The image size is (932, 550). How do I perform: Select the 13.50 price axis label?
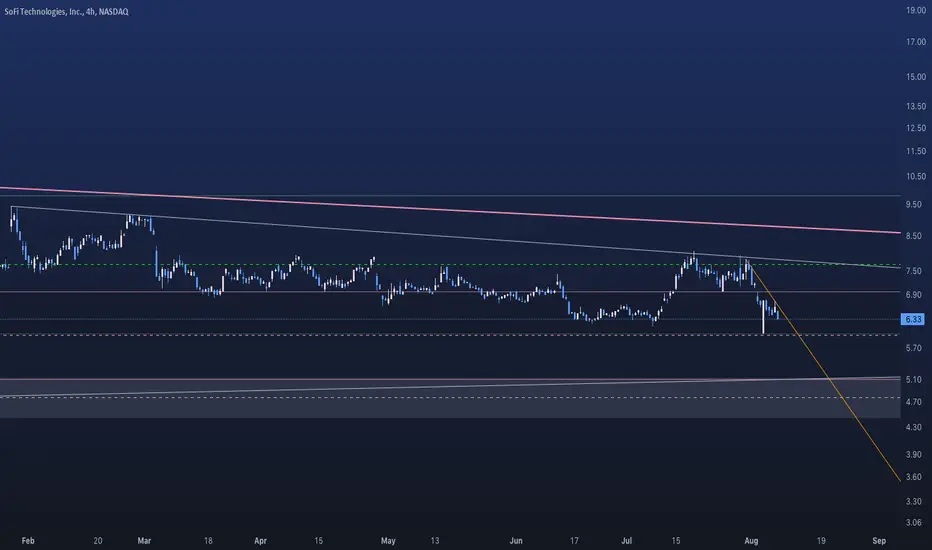[916, 106]
